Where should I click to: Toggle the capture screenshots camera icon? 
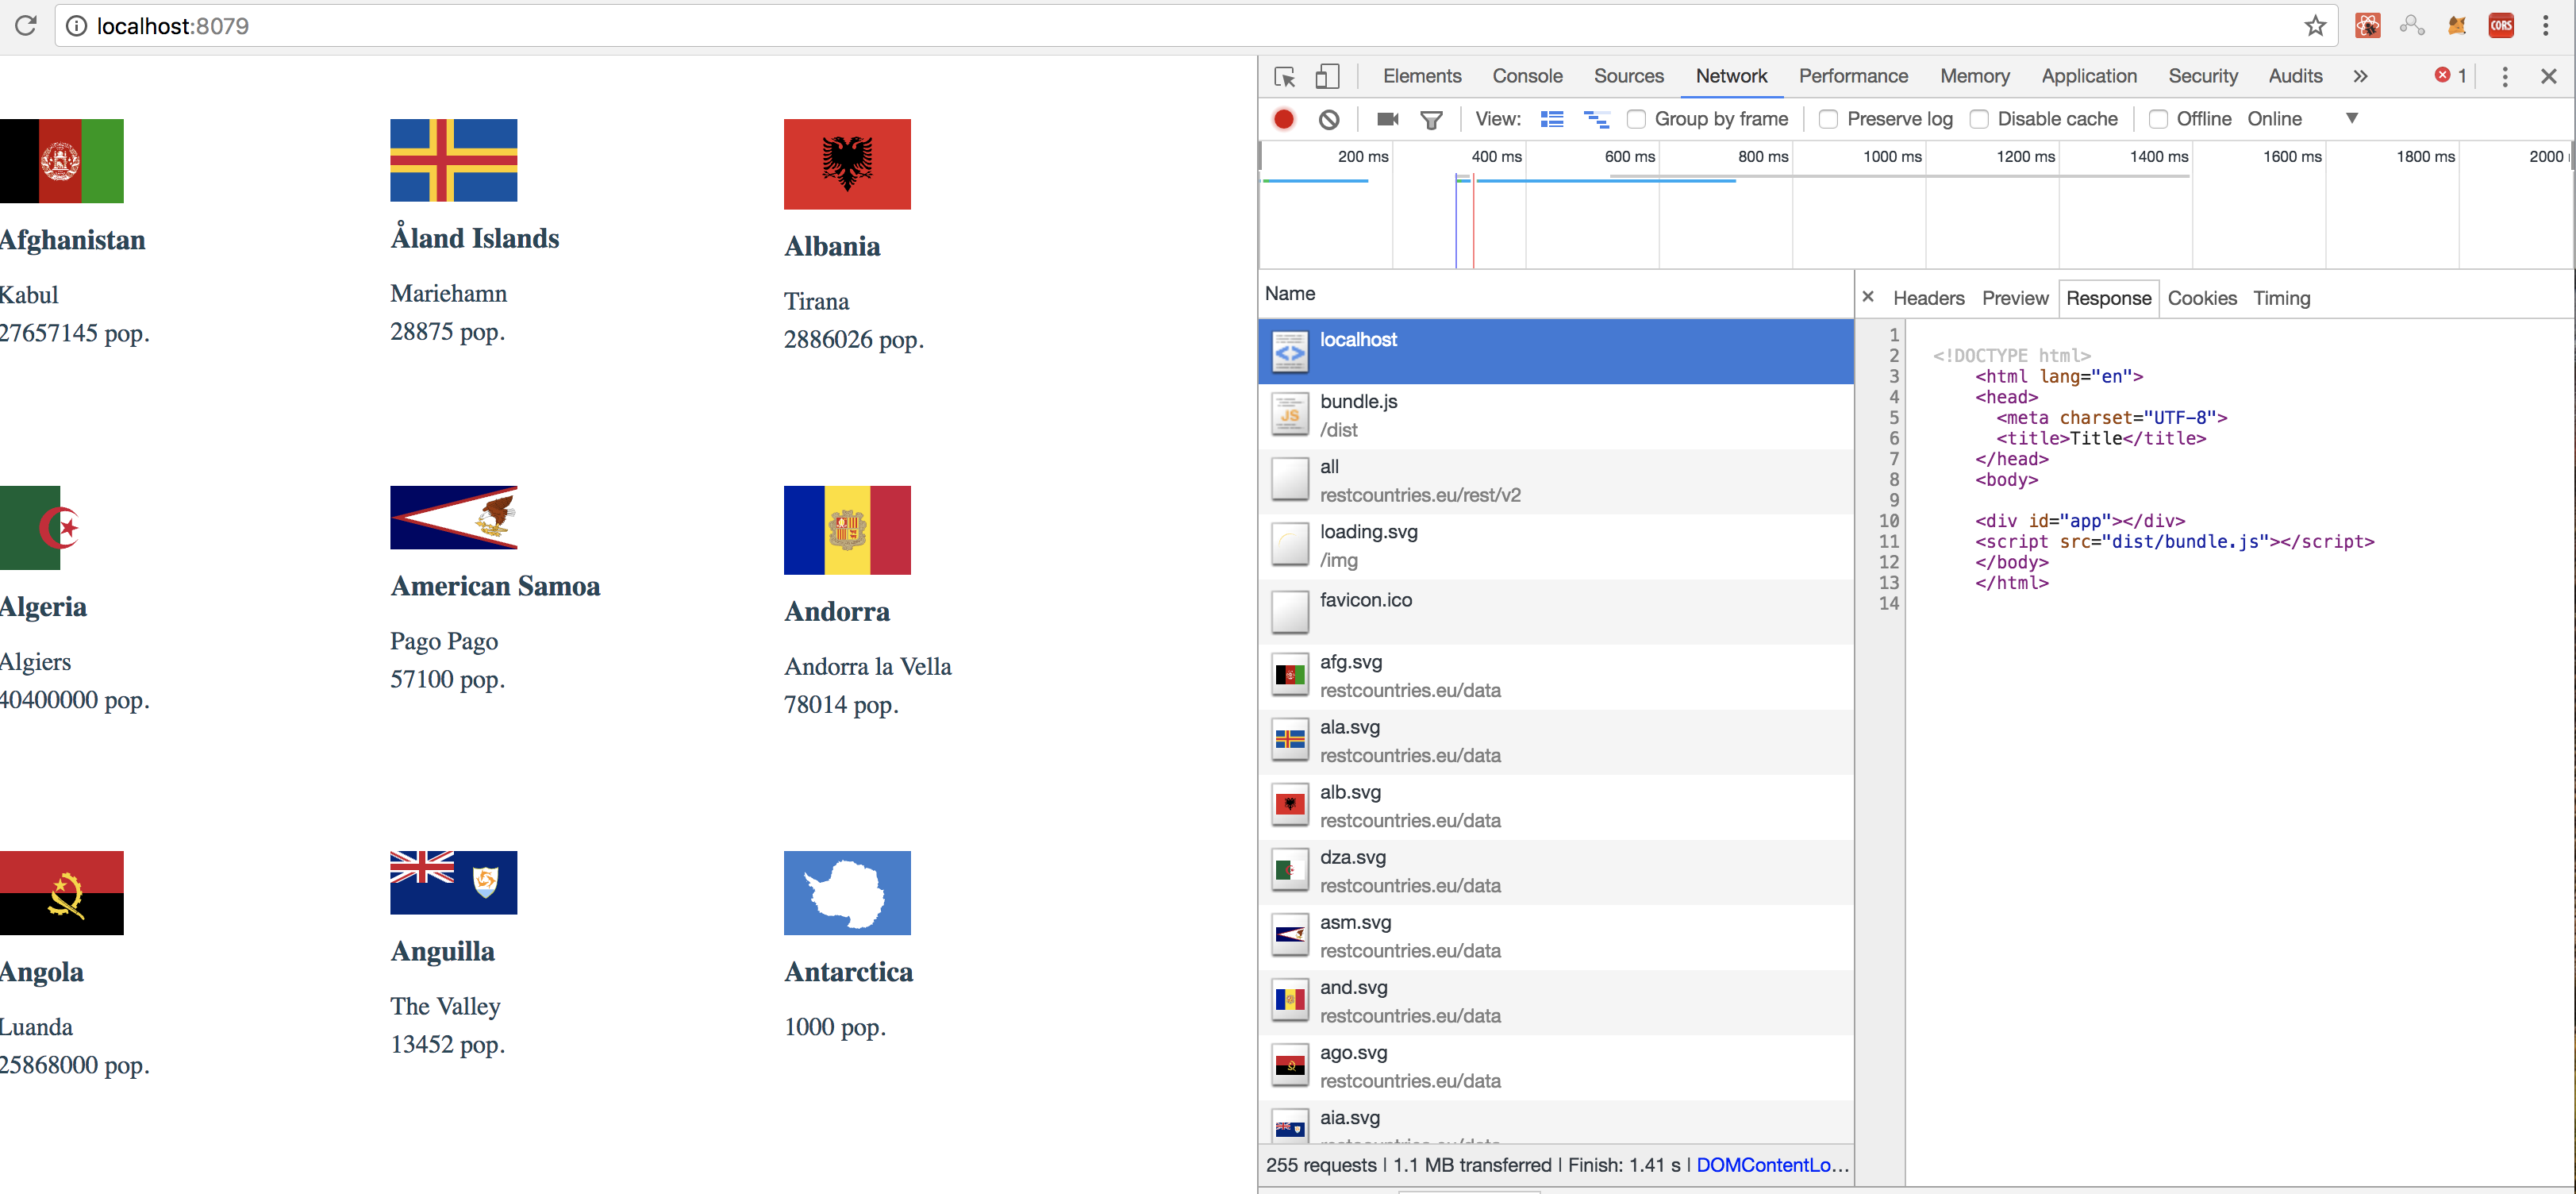1387,119
